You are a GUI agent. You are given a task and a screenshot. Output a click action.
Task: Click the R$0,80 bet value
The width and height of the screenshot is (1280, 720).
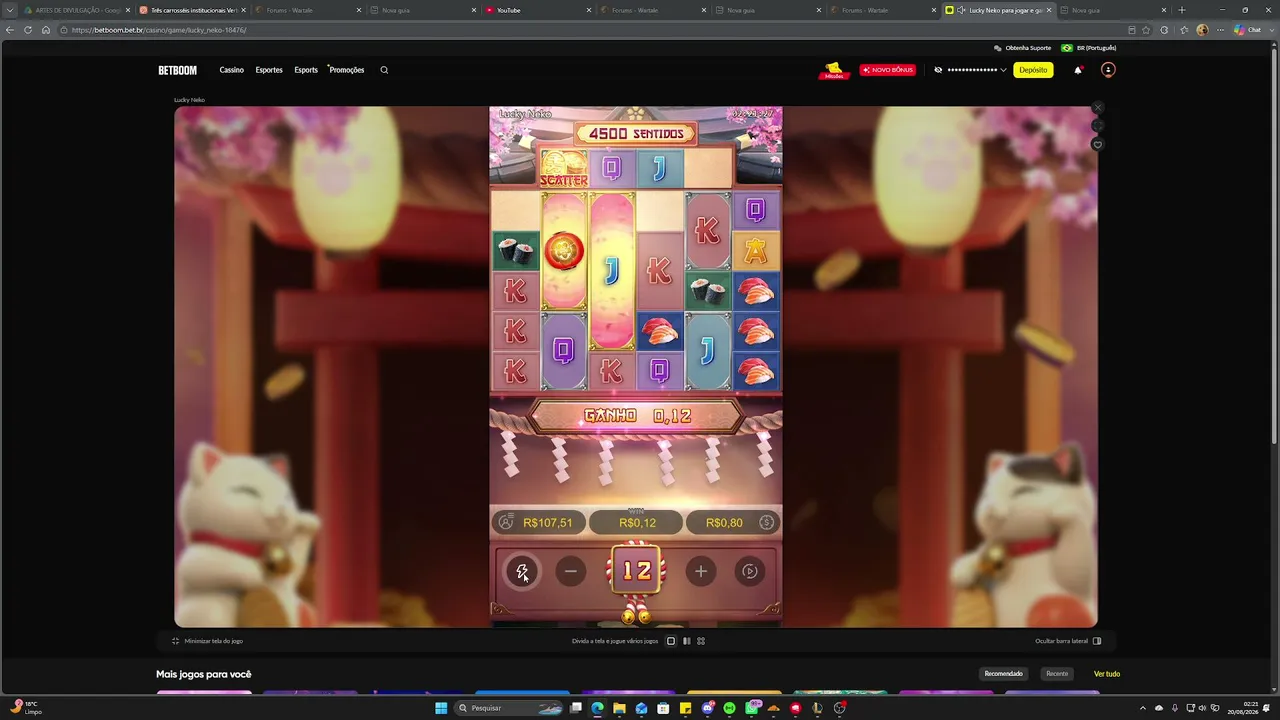pyautogui.click(x=724, y=523)
